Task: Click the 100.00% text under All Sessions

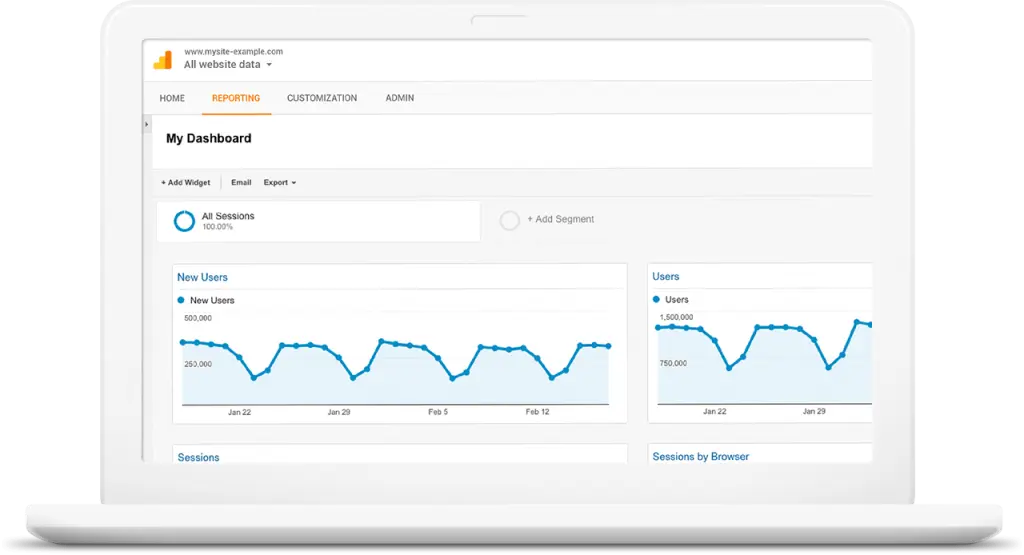Action: click(x=217, y=227)
